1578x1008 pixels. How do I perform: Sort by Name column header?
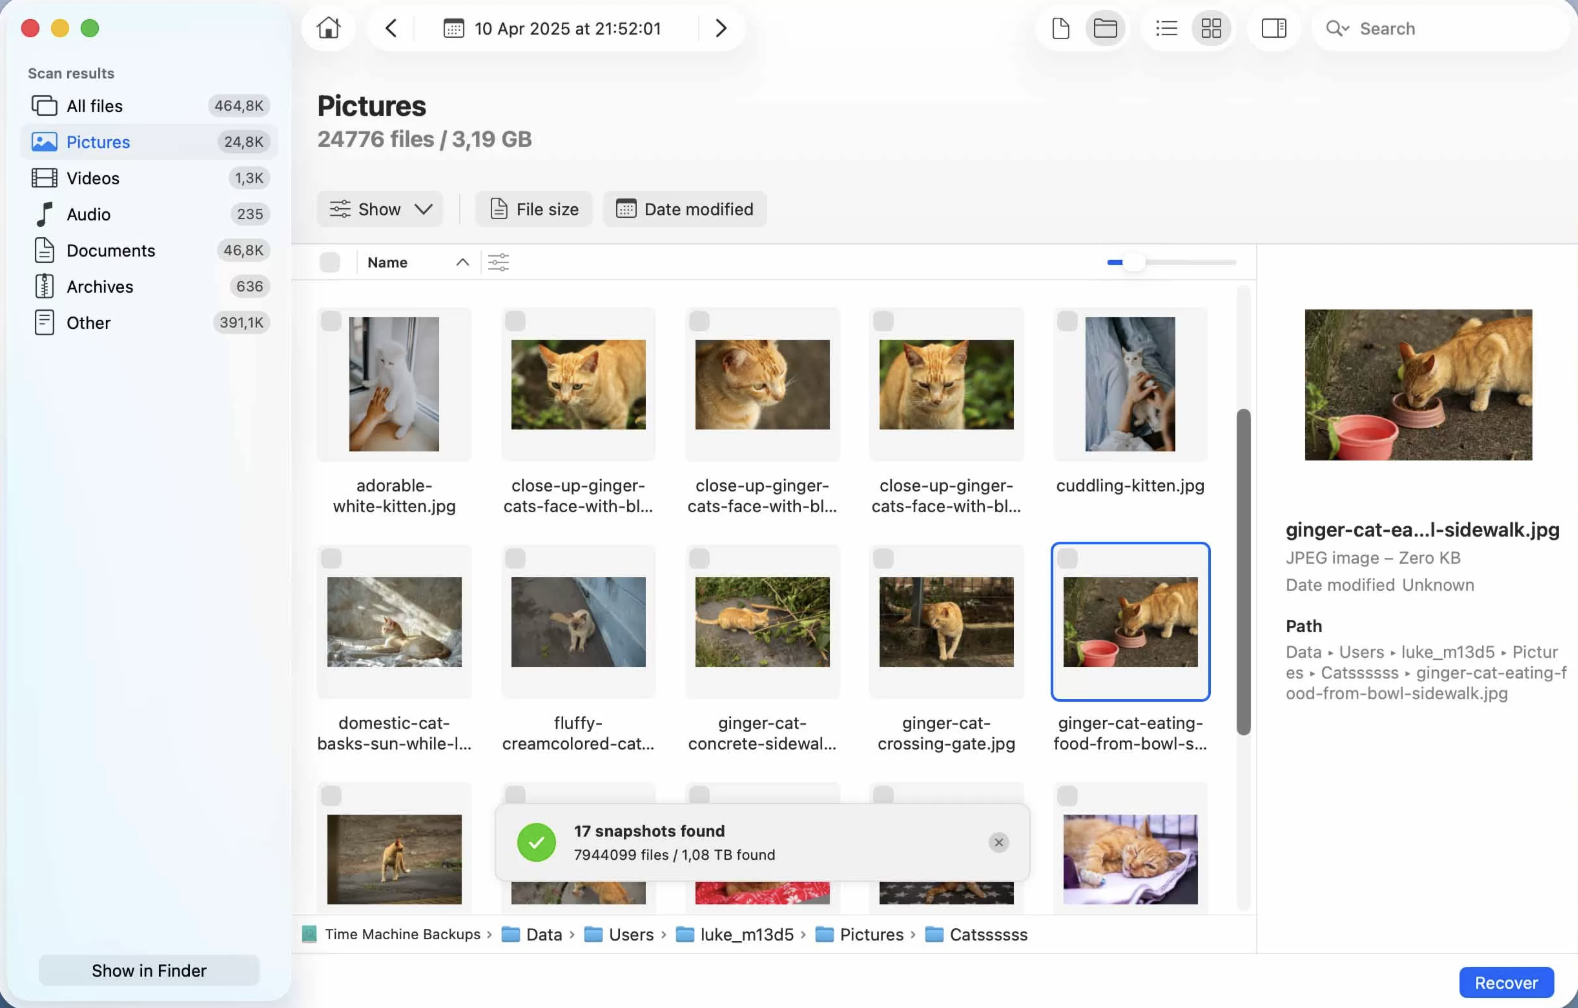[387, 262]
